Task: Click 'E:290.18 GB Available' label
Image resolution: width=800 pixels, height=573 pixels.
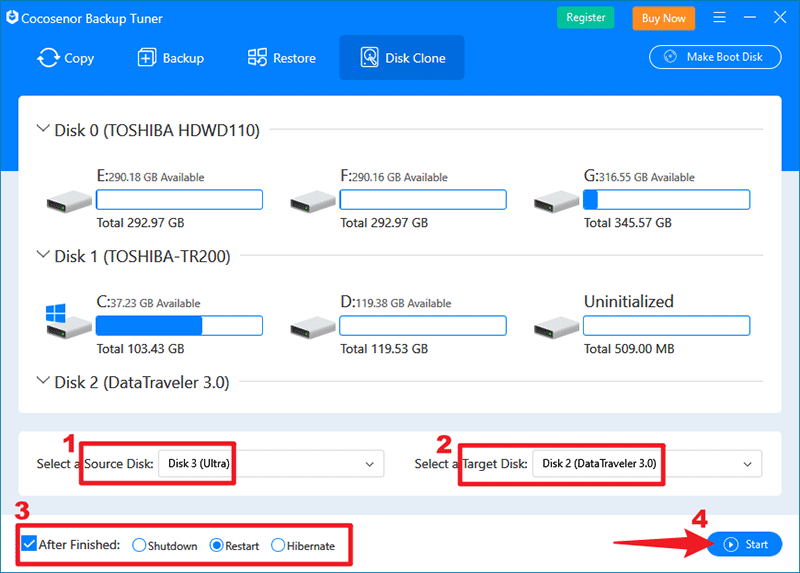Action: [x=151, y=177]
